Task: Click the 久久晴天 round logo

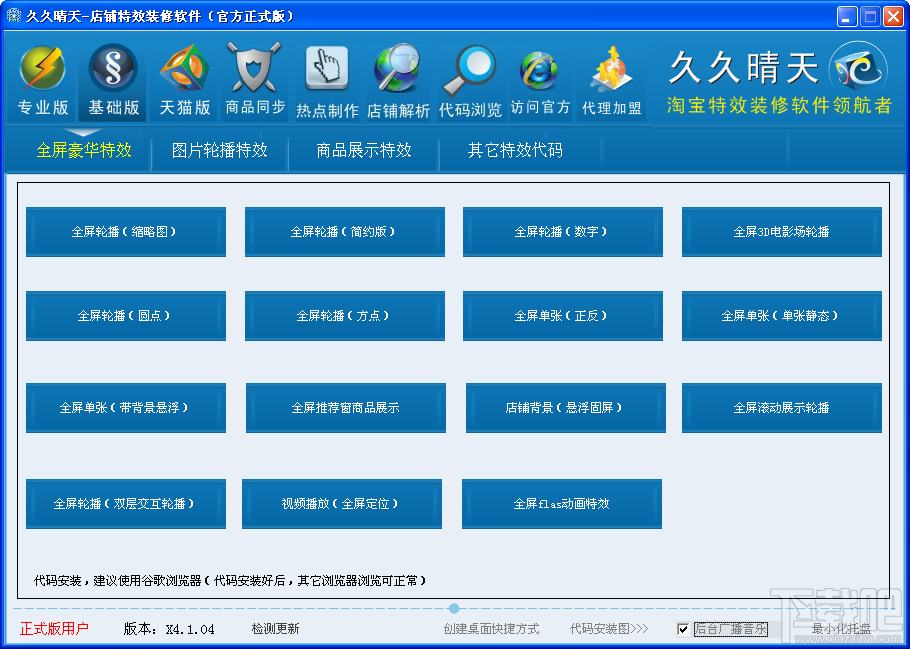Action: (858, 70)
